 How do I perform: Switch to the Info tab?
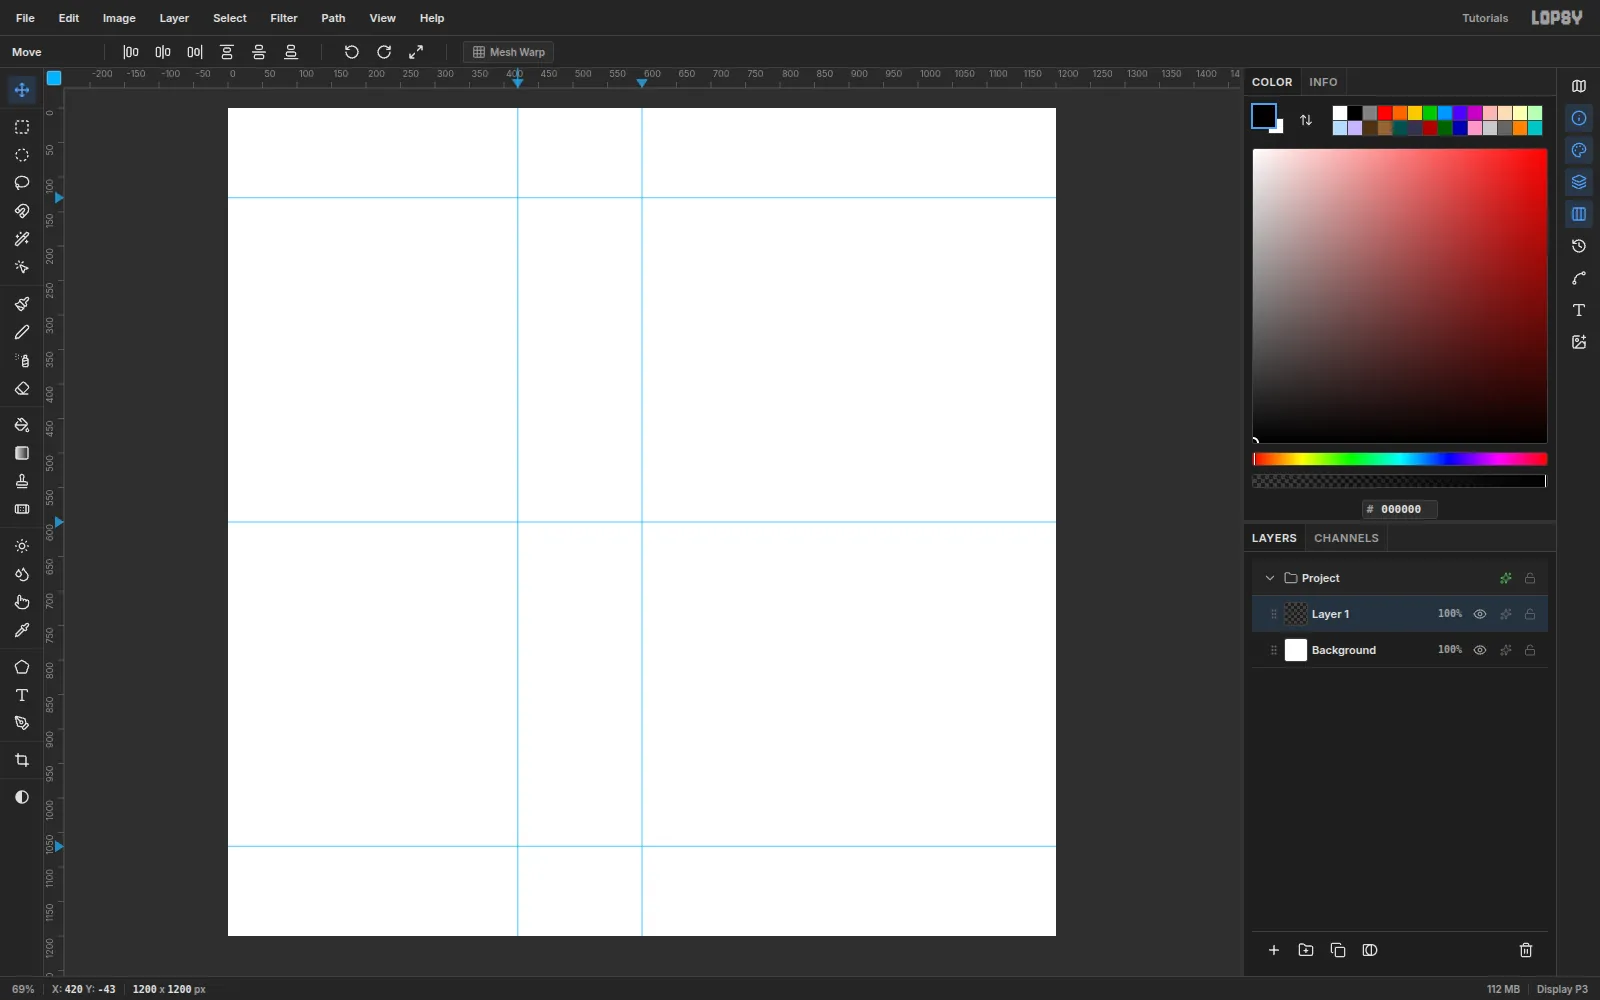(1323, 82)
